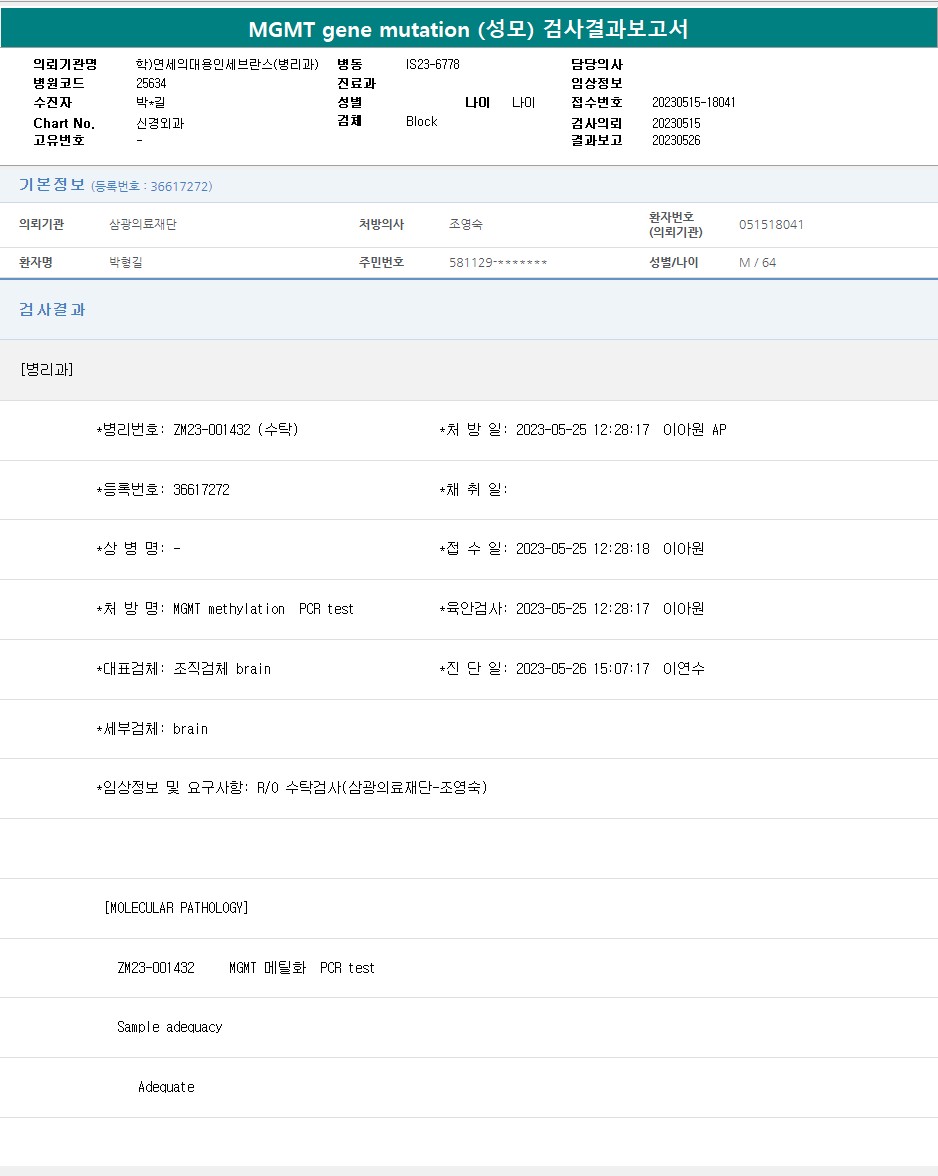Select the 기본정보 section header
The image size is (938, 1176).
52,185
